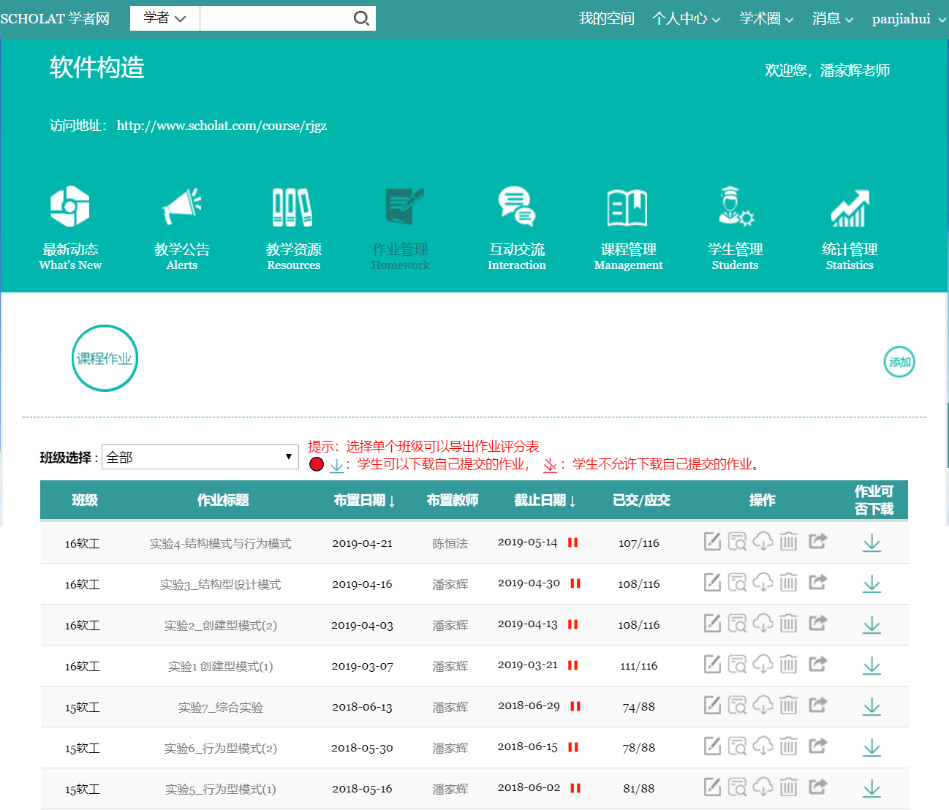Open 我的空间 in the top navigation
The image size is (949, 810).
(606, 19)
